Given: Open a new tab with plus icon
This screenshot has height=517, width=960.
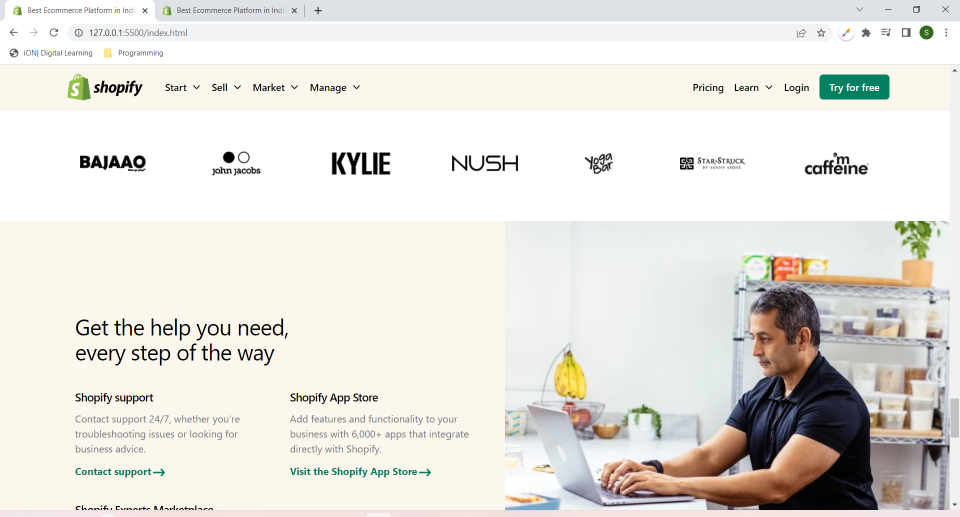Looking at the screenshot, I should pyautogui.click(x=318, y=10).
